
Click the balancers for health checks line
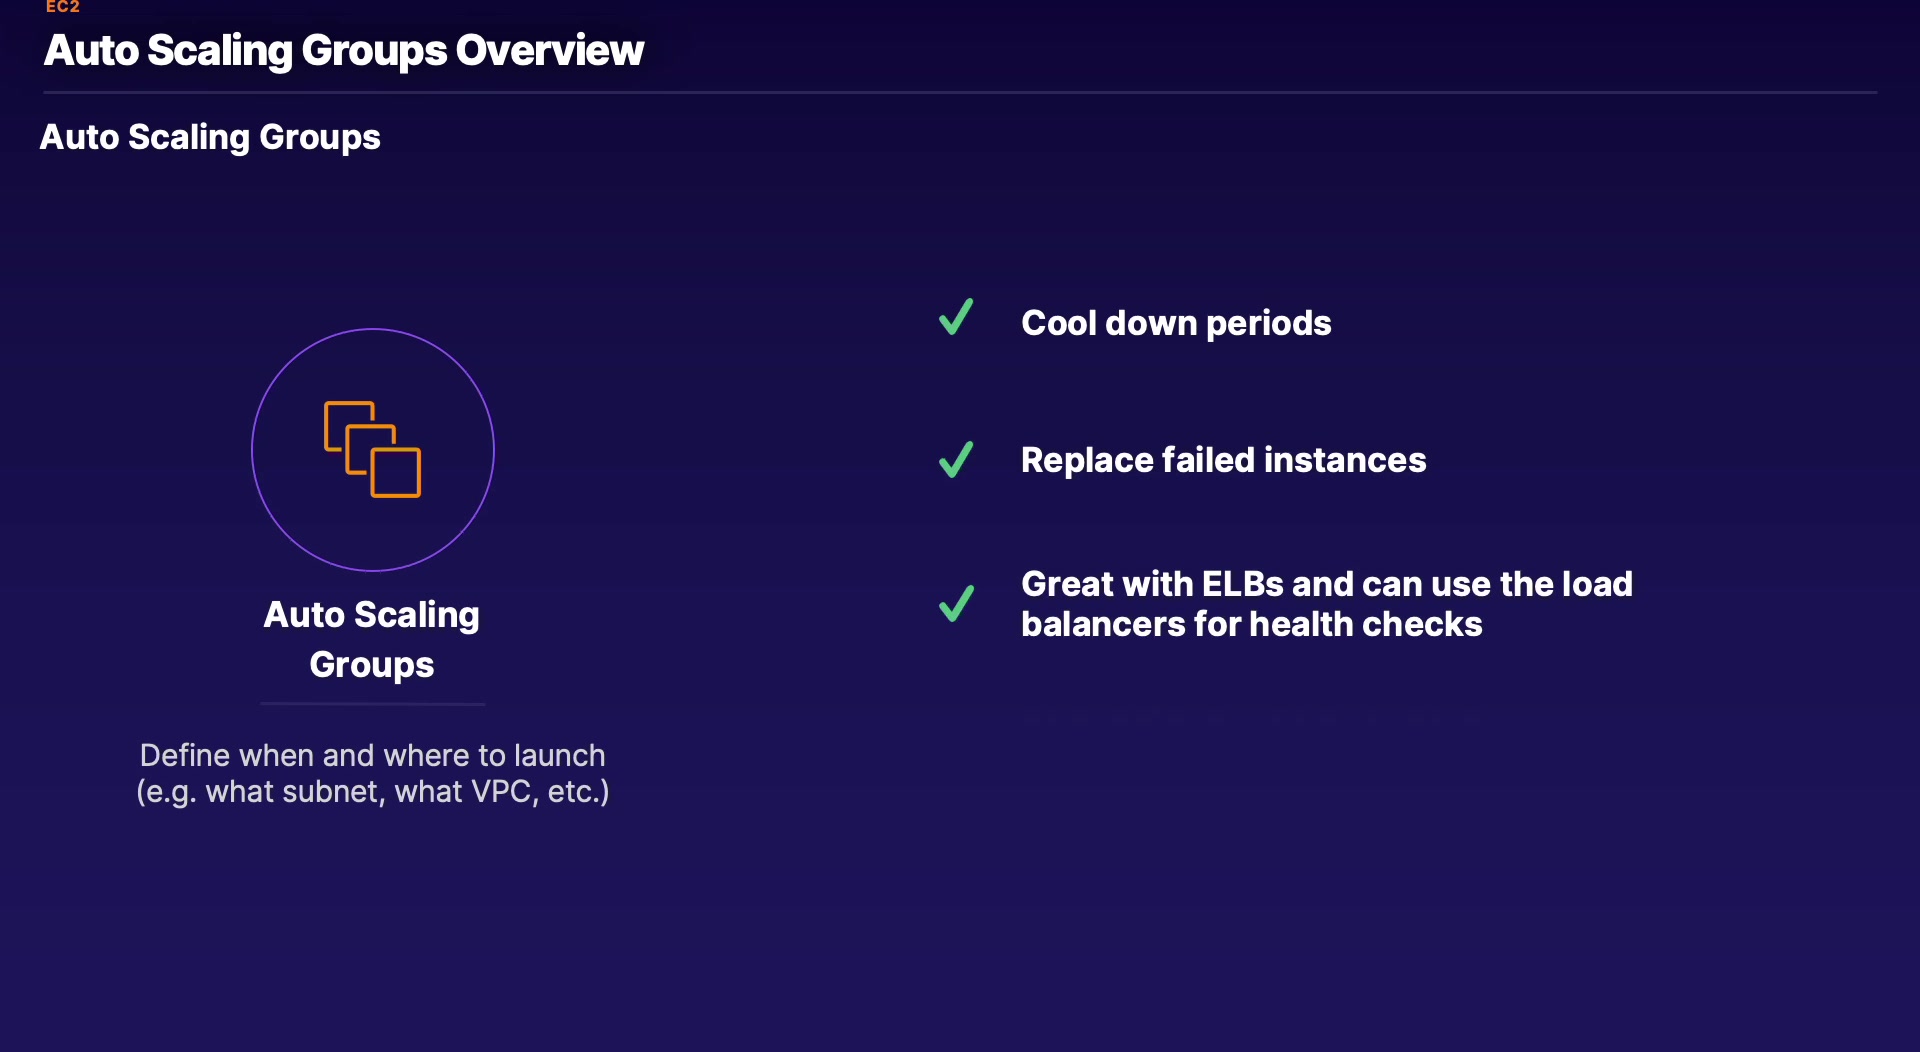click(x=1251, y=624)
